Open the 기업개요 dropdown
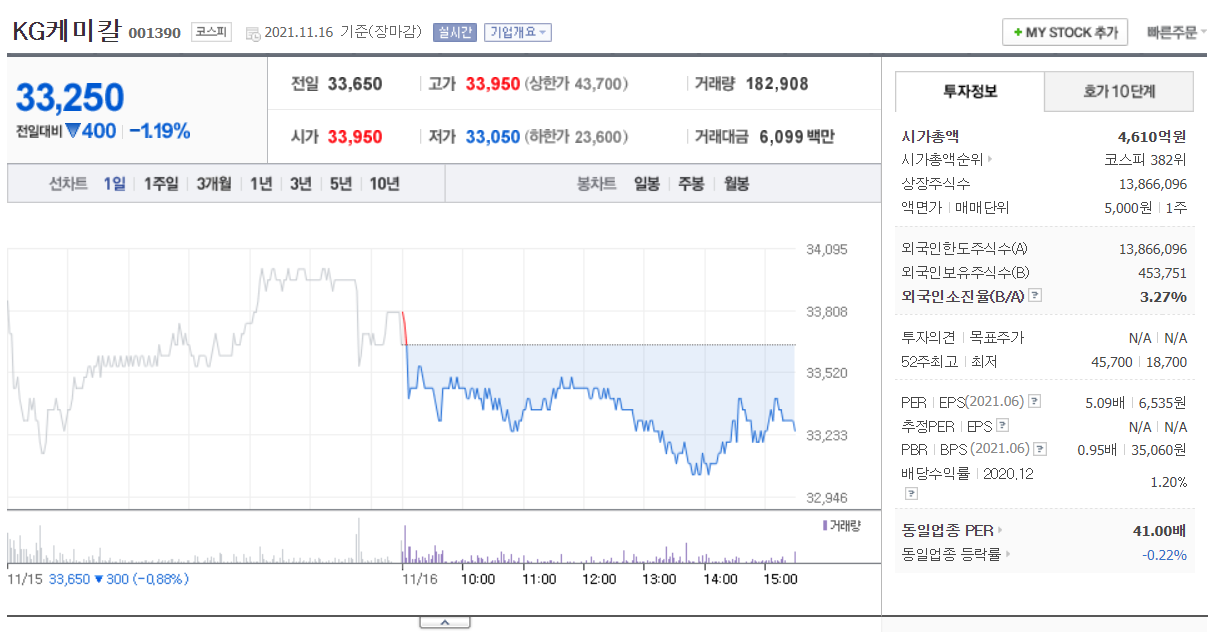This screenshot has height=632, width=1214. tap(518, 32)
